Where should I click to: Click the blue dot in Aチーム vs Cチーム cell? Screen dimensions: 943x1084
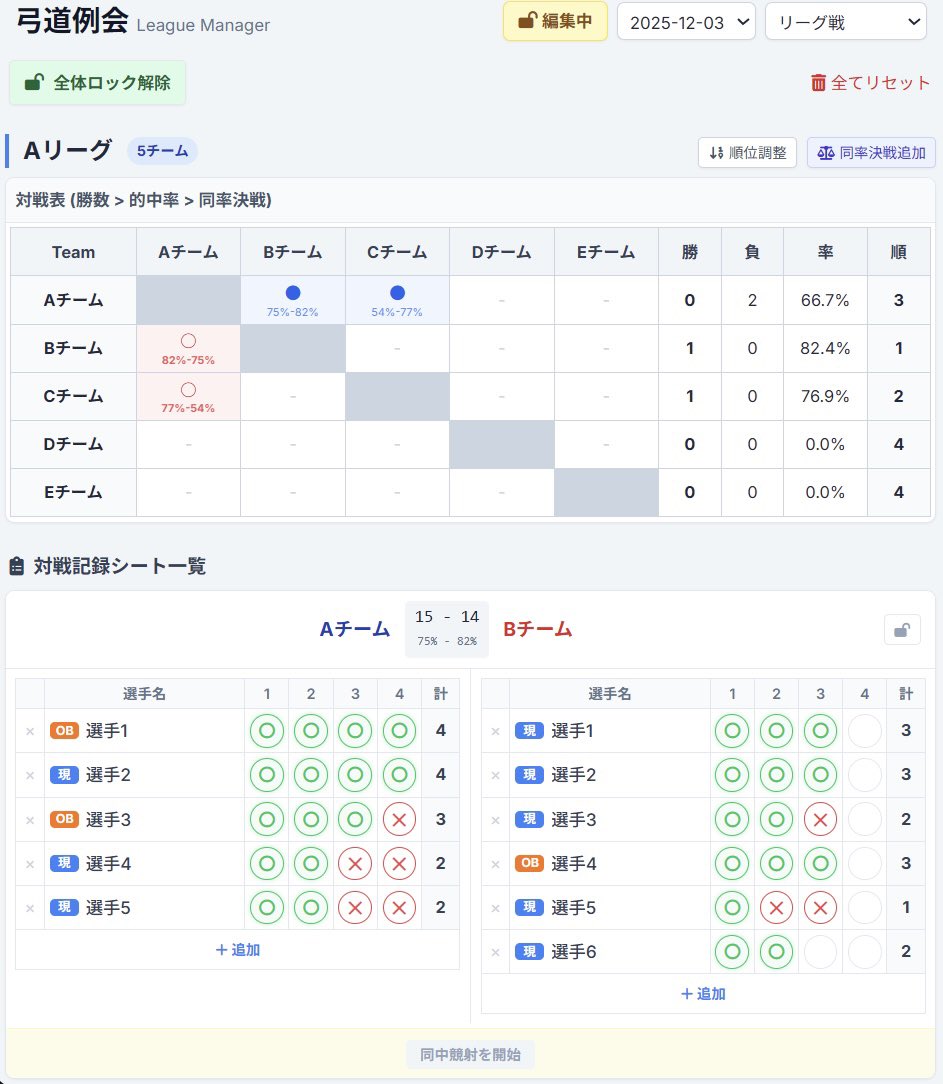(397, 292)
